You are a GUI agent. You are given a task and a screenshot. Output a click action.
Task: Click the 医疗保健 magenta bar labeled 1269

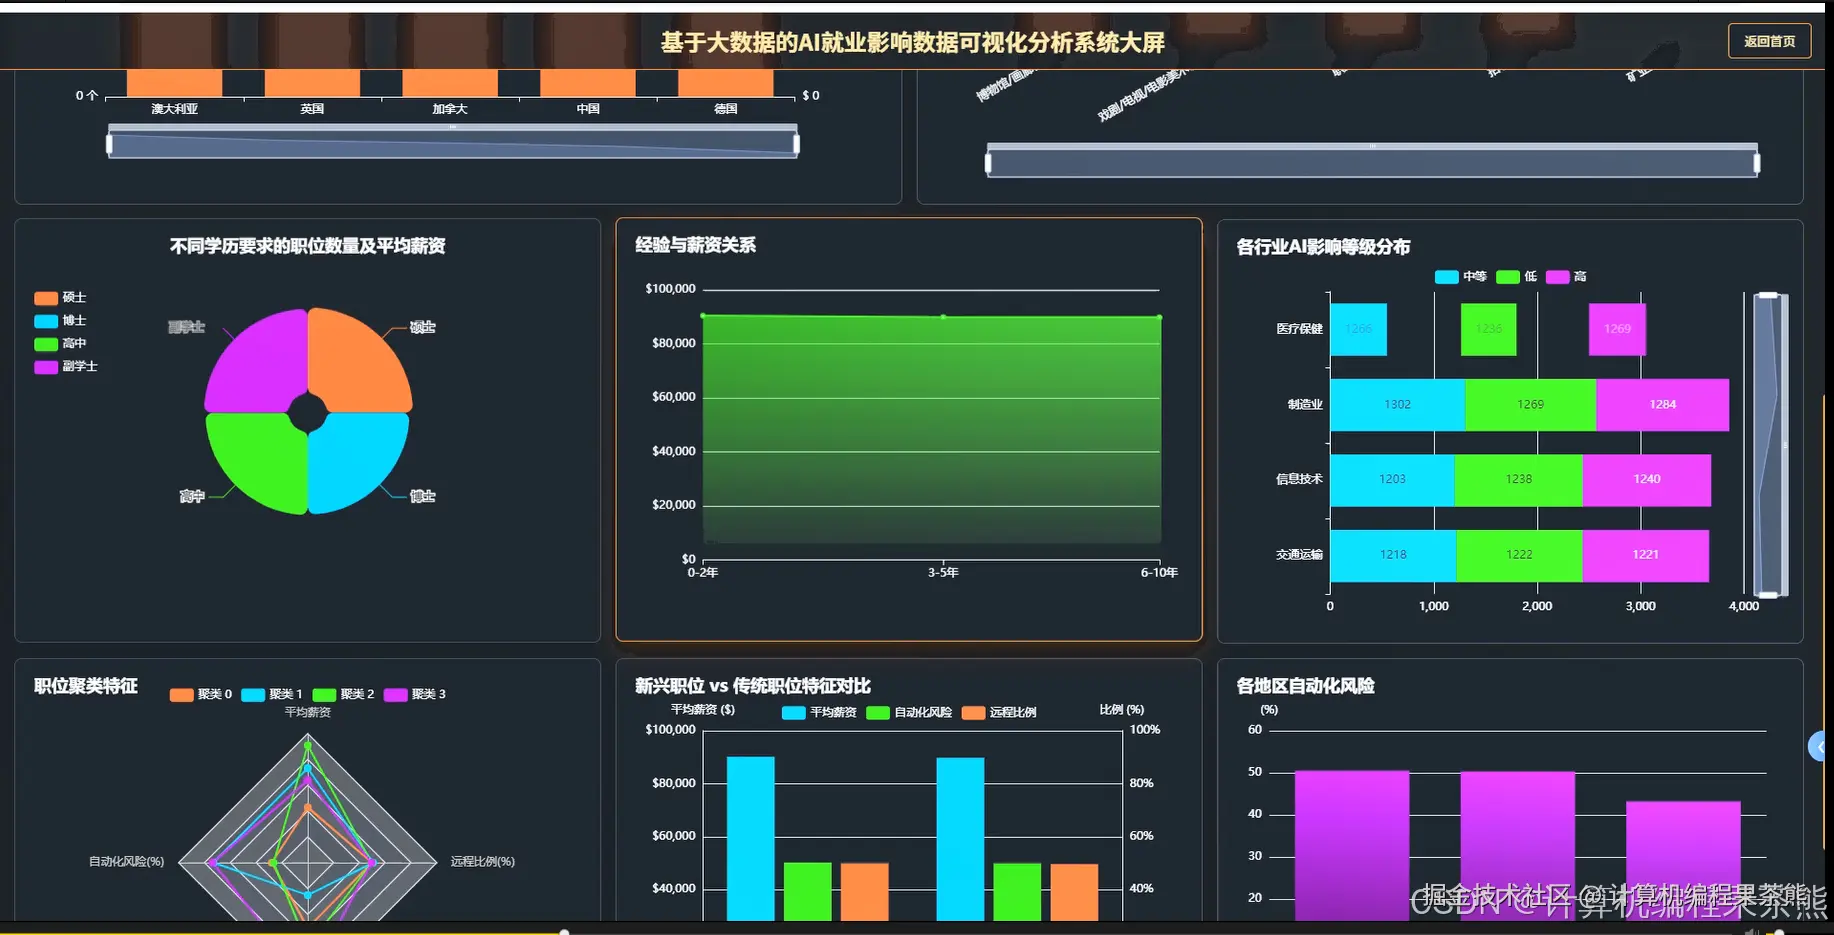(1617, 329)
